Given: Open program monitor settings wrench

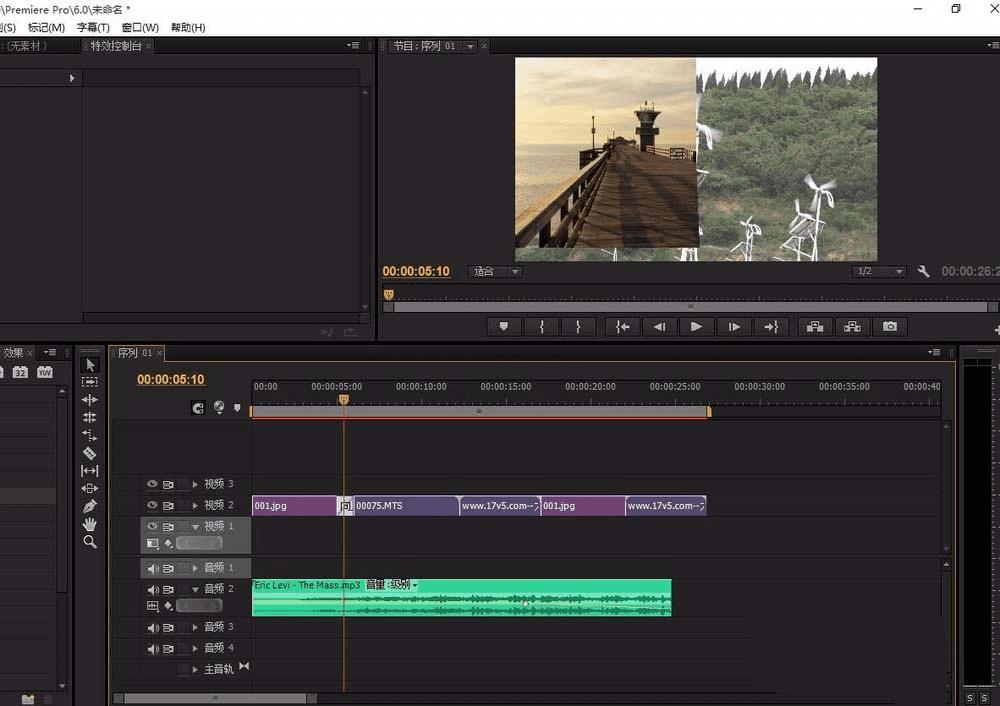Looking at the screenshot, I should pos(923,272).
